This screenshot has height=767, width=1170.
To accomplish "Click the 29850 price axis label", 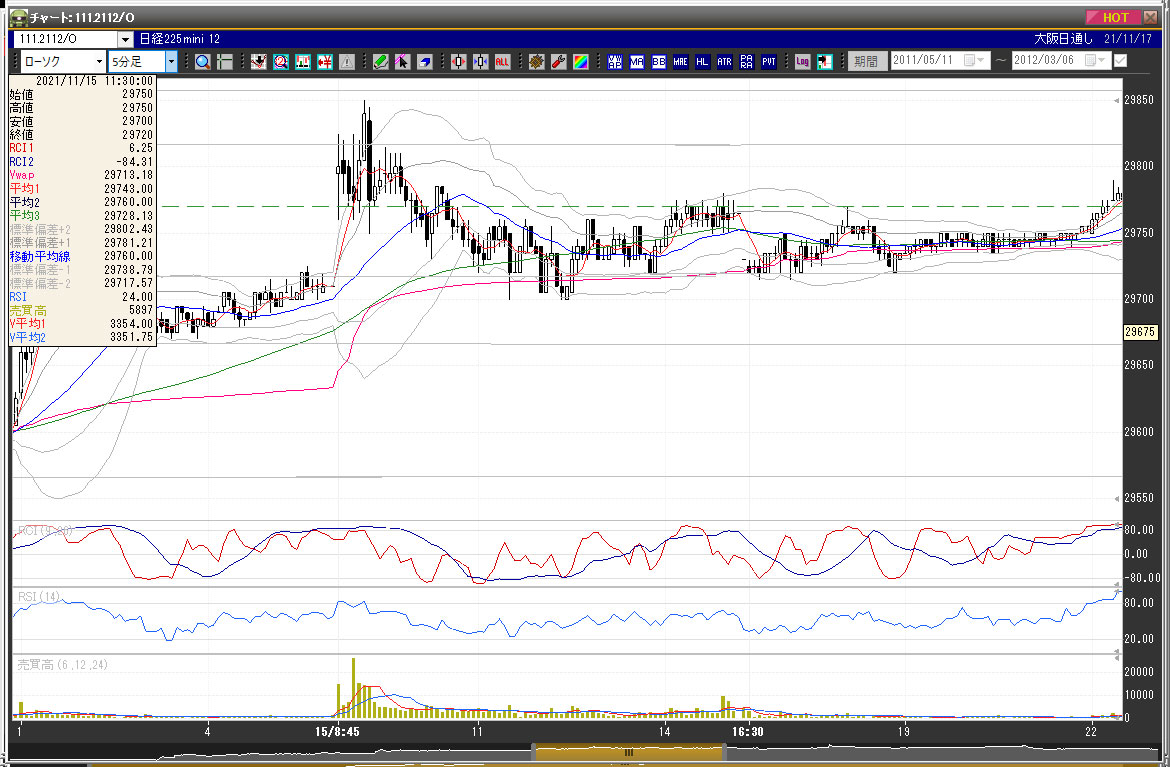I will 1139,100.
